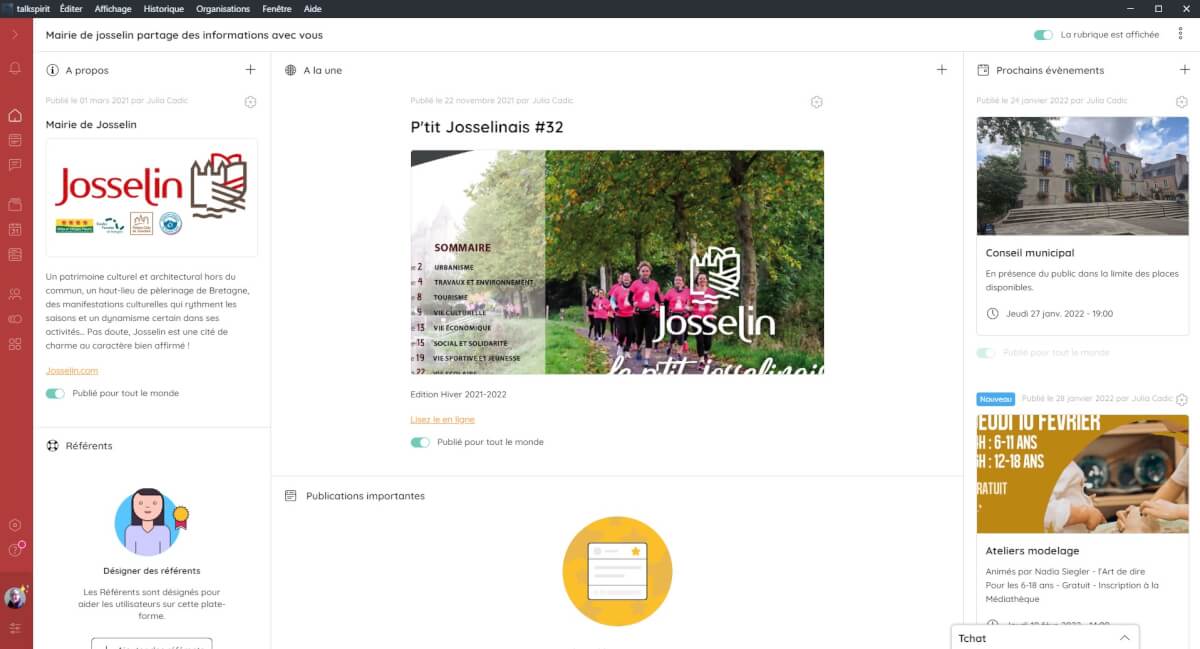Image resolution: width=1200 pixels, height=649 pixels.
Task: Open the 'Lisez le en ligne' link
Action: (442, 420)
